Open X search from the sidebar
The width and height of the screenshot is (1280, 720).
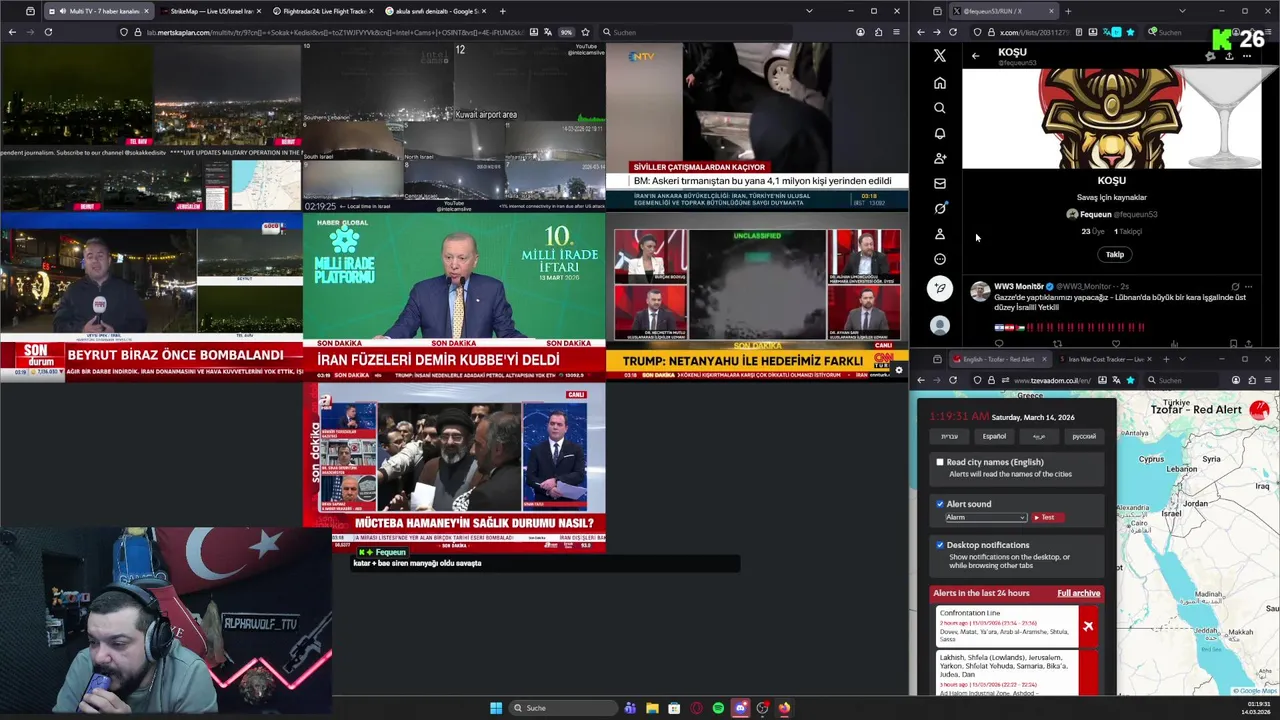click(939, 108)
